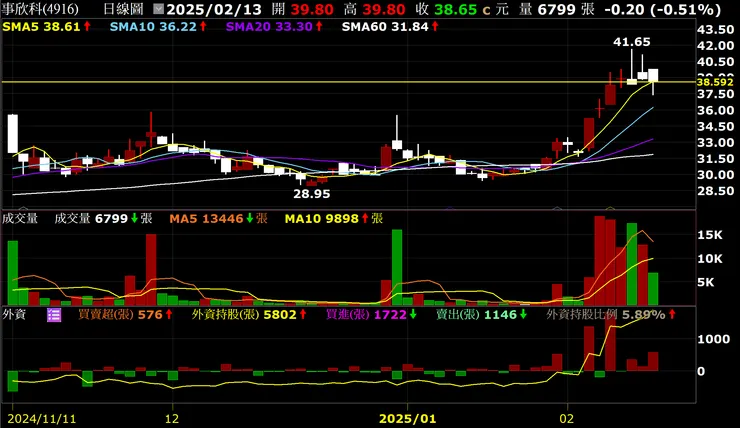Viewport: 740px width, 428px height.
Task: Click the 36.00 price axis label
Action: pyautogui.click(x=715, y=110)
